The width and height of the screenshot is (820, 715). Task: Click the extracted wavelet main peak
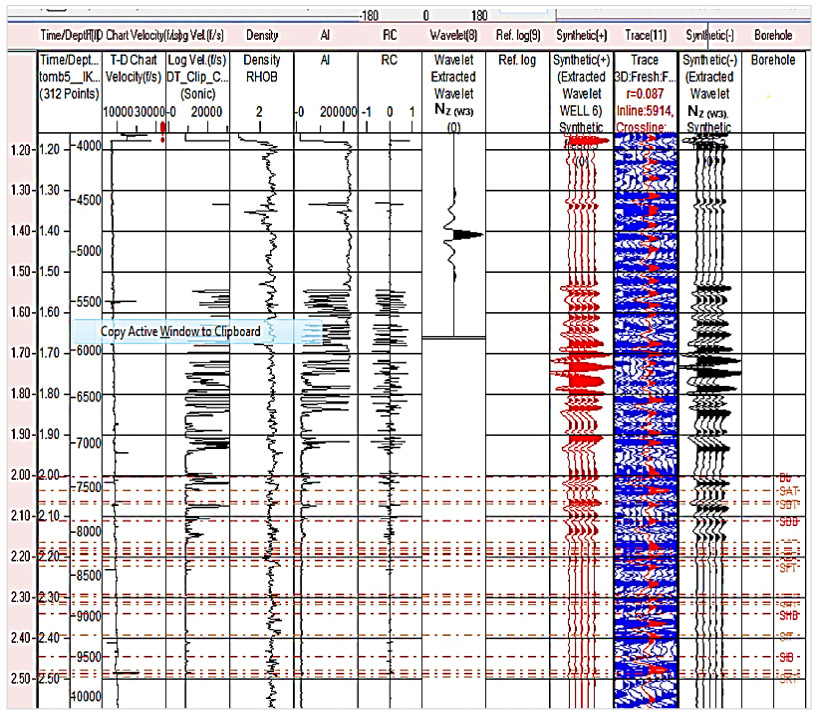coord(465,234)
